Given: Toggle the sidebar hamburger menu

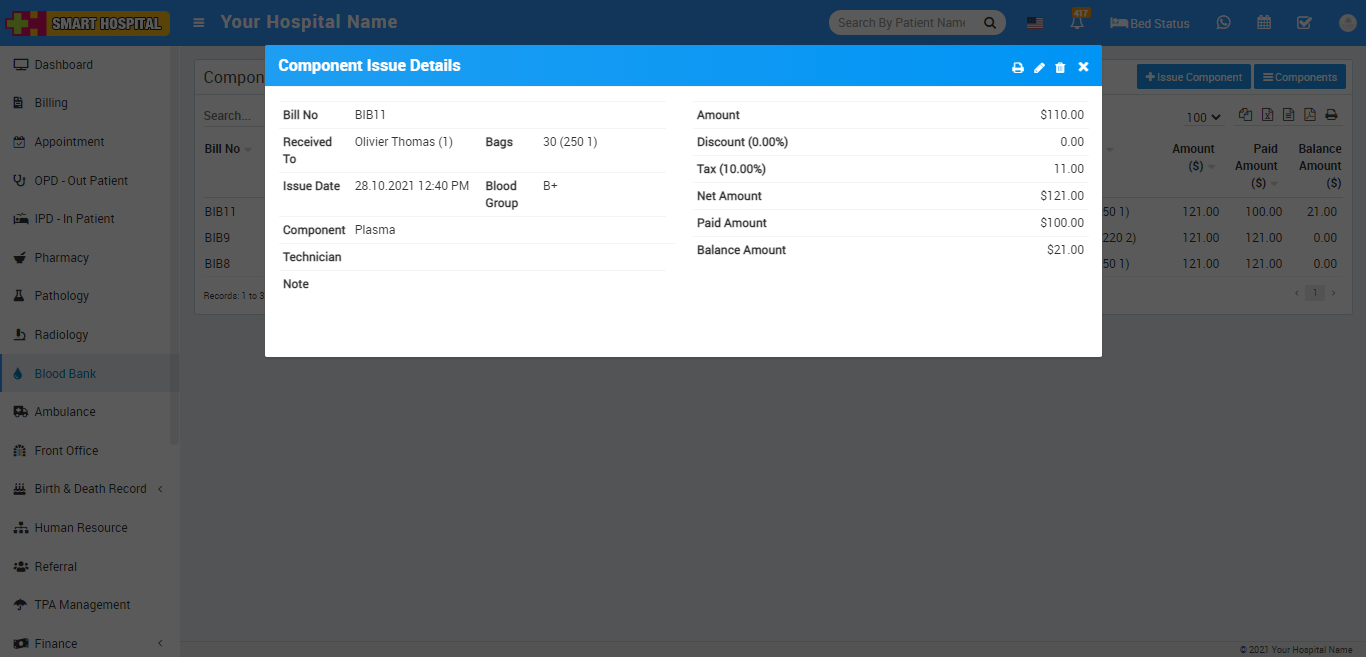Looking at the screenshot, I should pyautogui.click(x=199, y=22).
